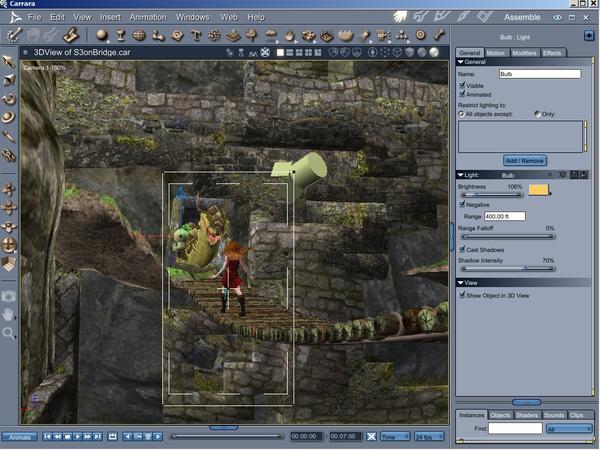Collapse the Light section
Image resolution: width=600 pixels, height=450 pixels.
(461, 175)
